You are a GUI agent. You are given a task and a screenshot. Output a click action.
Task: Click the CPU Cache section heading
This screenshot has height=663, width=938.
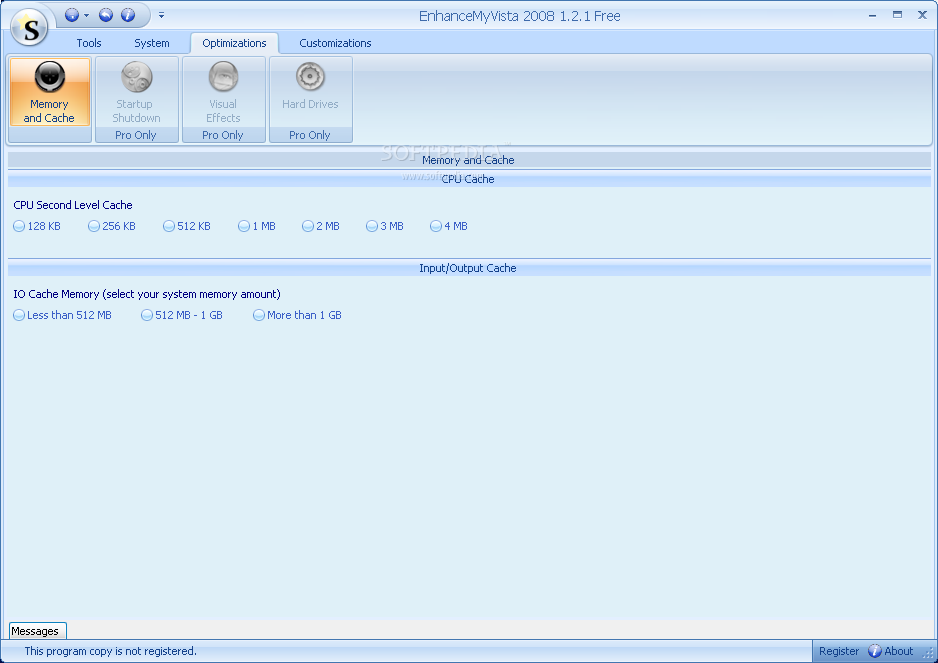pos(468,179)
